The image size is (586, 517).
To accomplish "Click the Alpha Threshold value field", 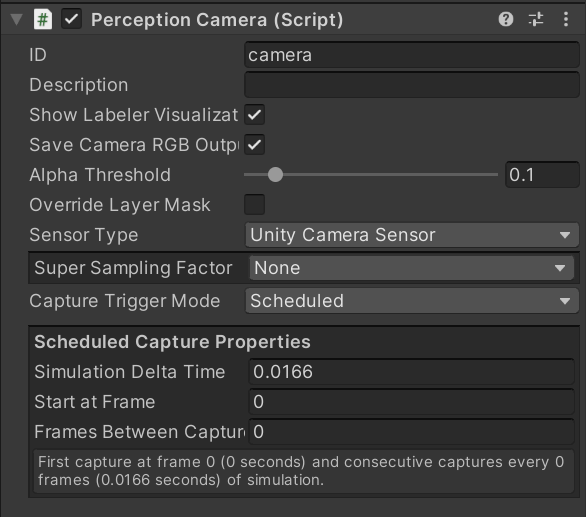I will 542,175.
